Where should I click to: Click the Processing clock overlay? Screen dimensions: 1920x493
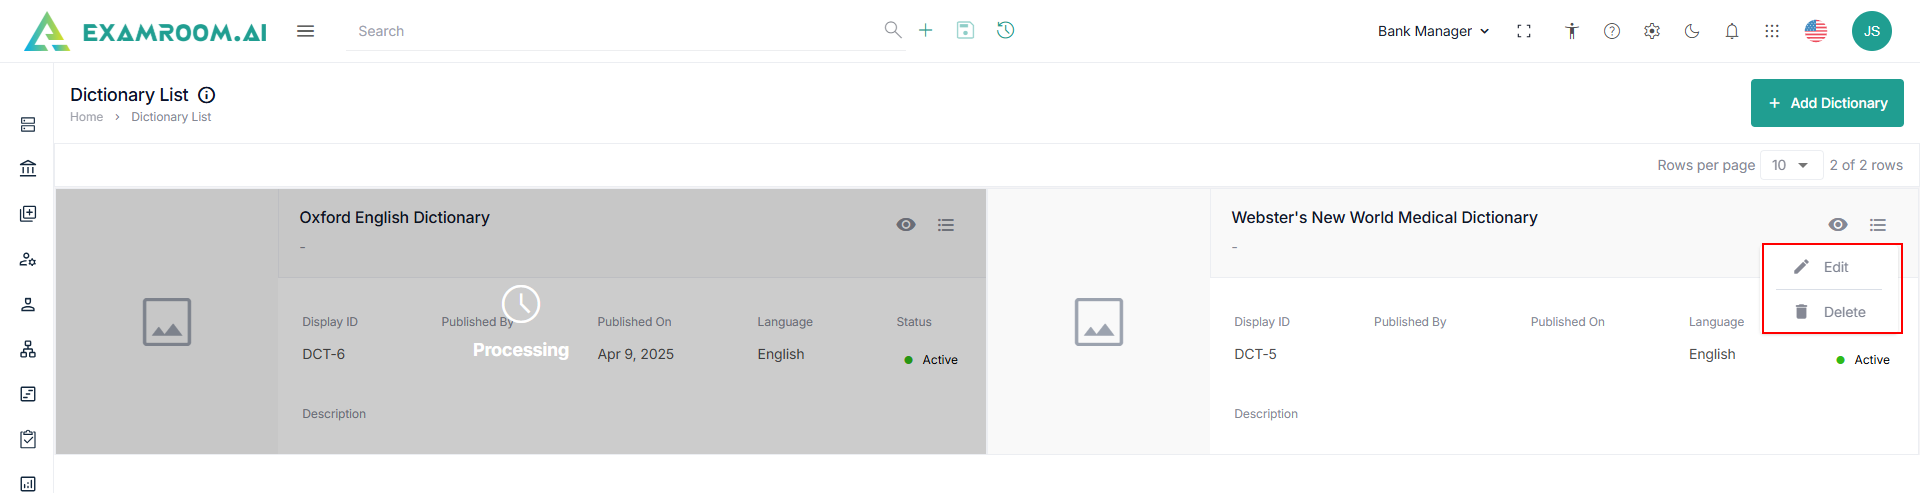[521, 304]
